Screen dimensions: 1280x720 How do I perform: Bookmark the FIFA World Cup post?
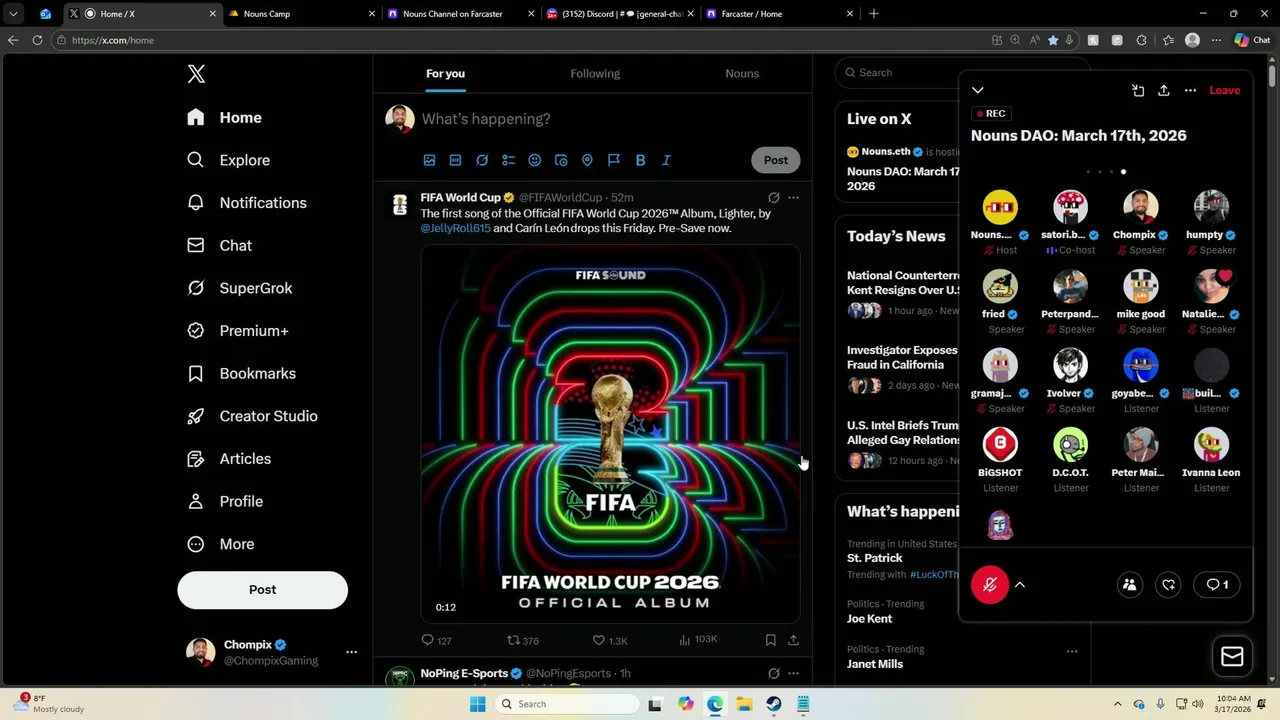coord(770,640)
